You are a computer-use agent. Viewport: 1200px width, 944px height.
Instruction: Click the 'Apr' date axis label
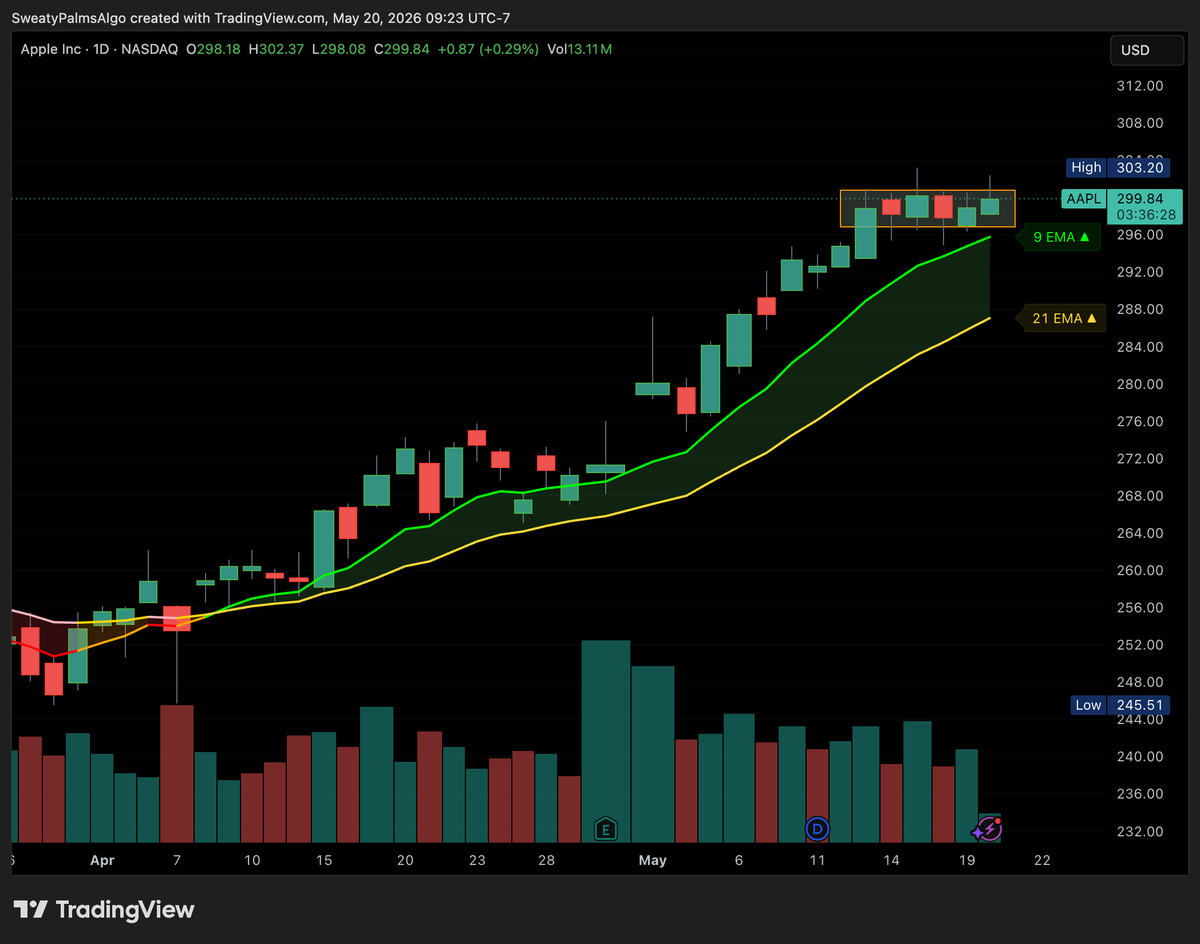coord(102,860)
